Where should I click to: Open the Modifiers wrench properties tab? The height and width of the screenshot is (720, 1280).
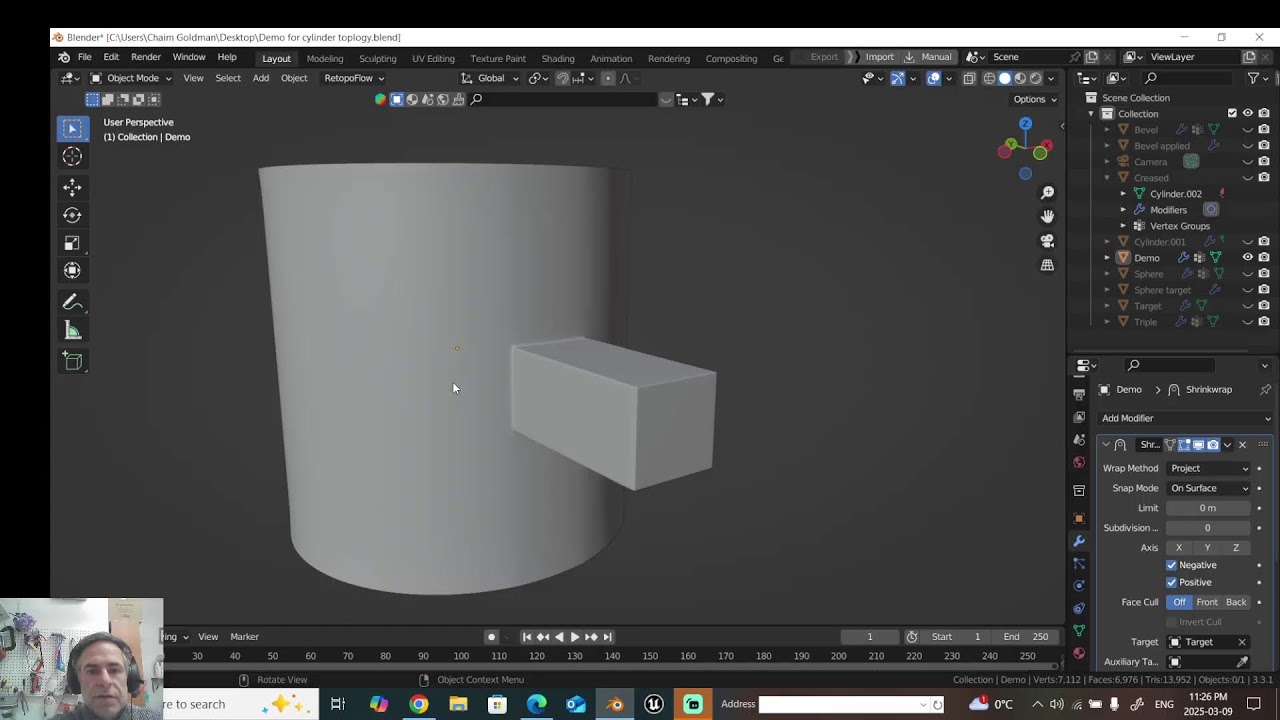click(1079, 541)
